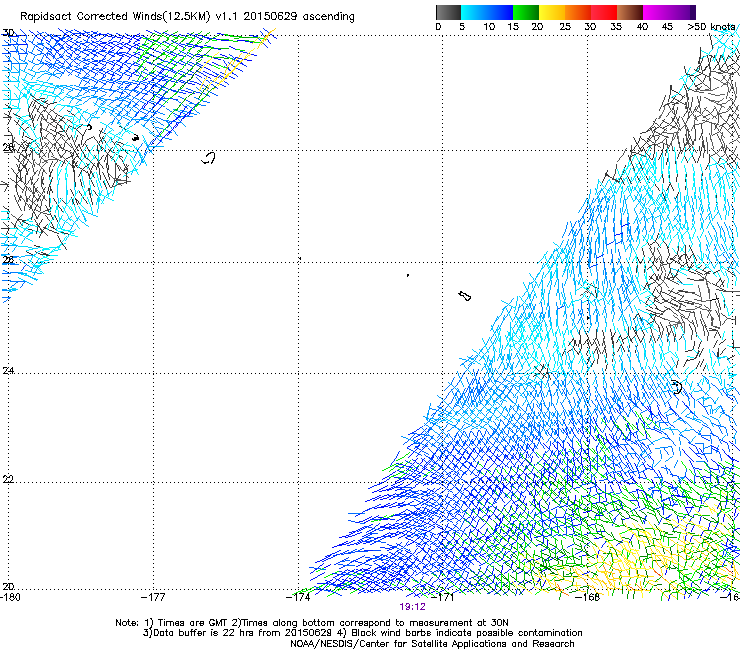Click the '30' latitude axis label

pyautogui.click(x=8, y=33)
